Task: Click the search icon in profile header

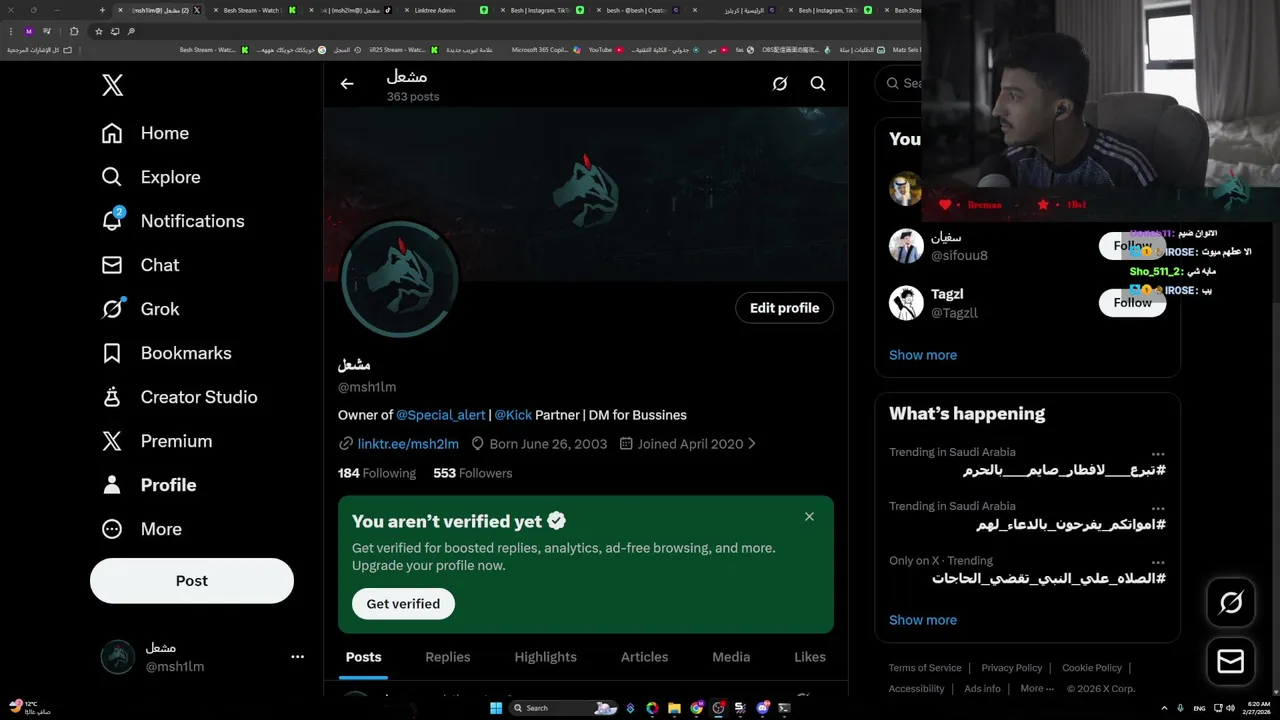Action: point(818,84)
